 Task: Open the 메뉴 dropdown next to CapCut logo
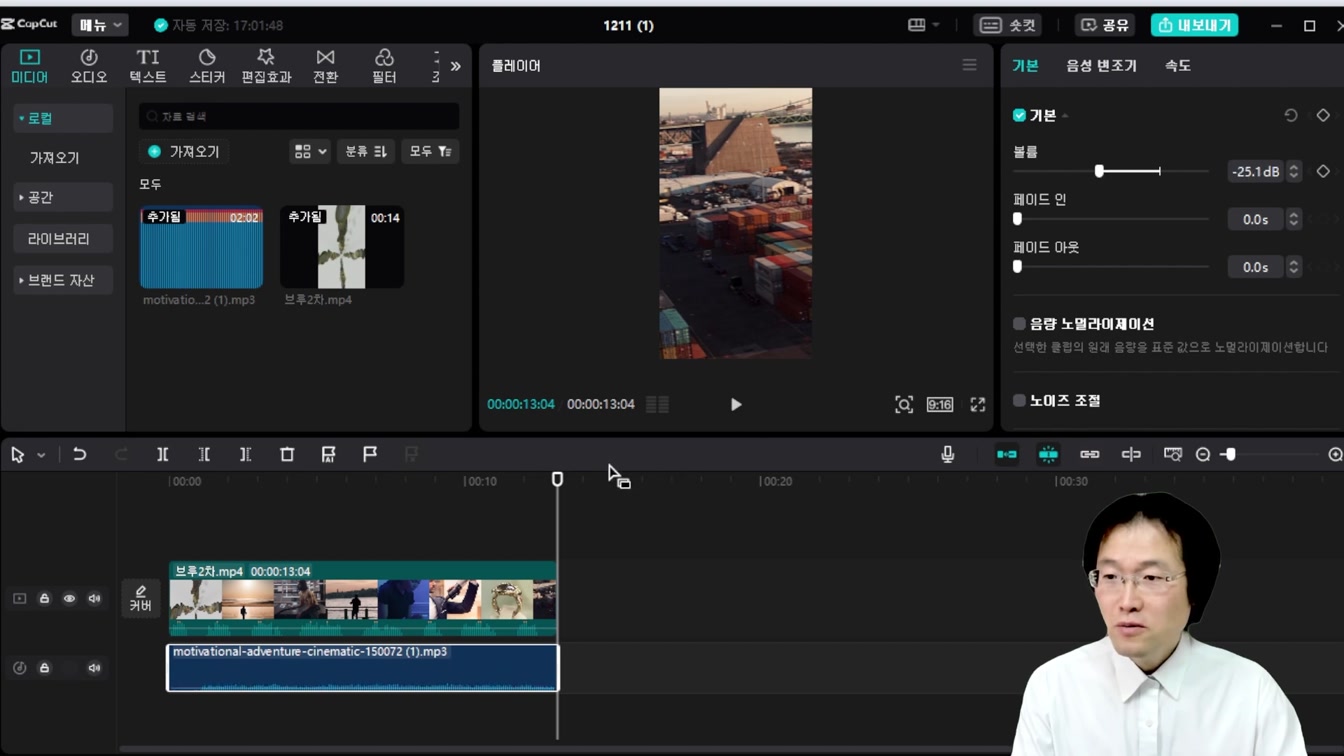pyautogui.click(x=100, y=25)
